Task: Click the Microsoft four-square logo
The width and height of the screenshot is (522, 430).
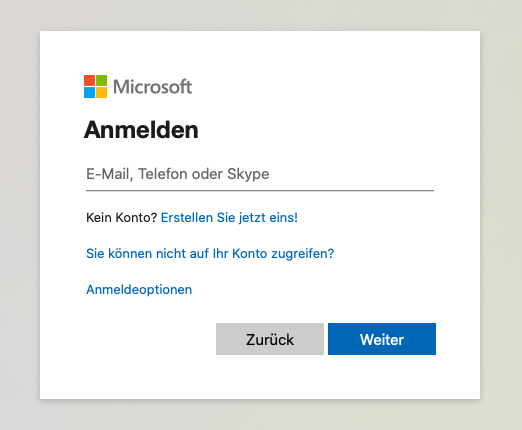Action: (x=95, y=86)
